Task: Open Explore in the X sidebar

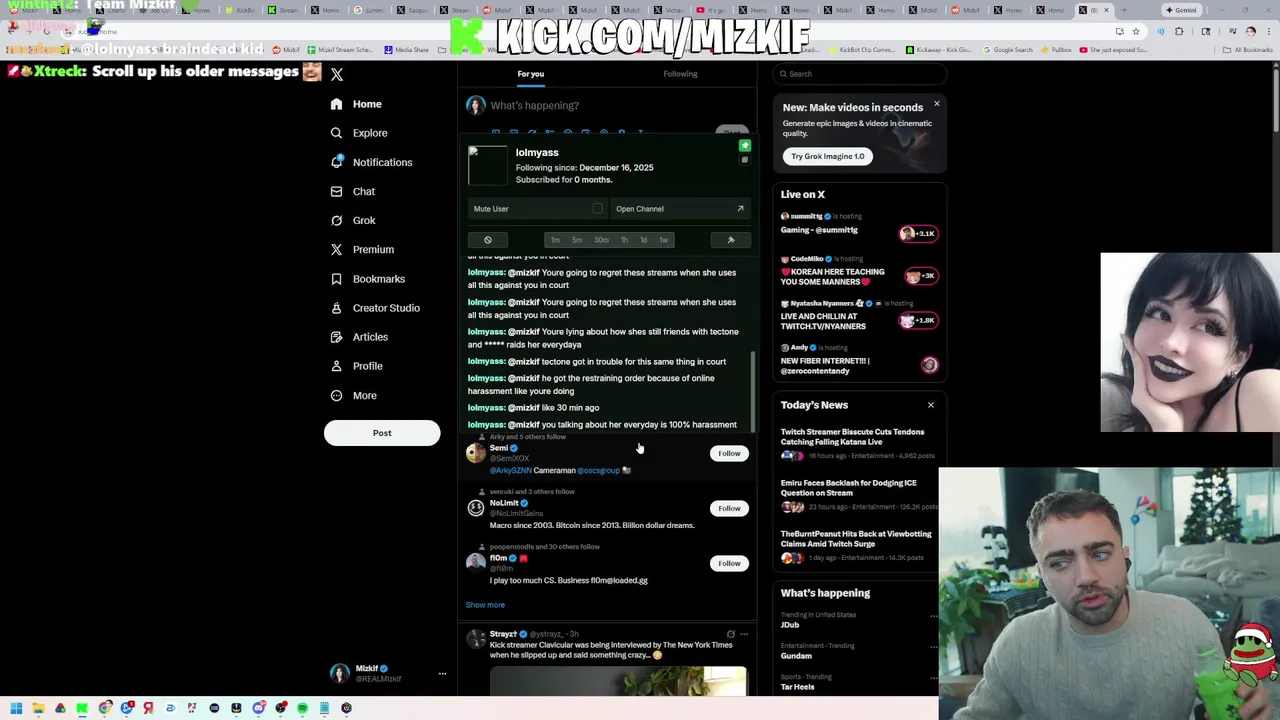Action: (x=359, y=133)
